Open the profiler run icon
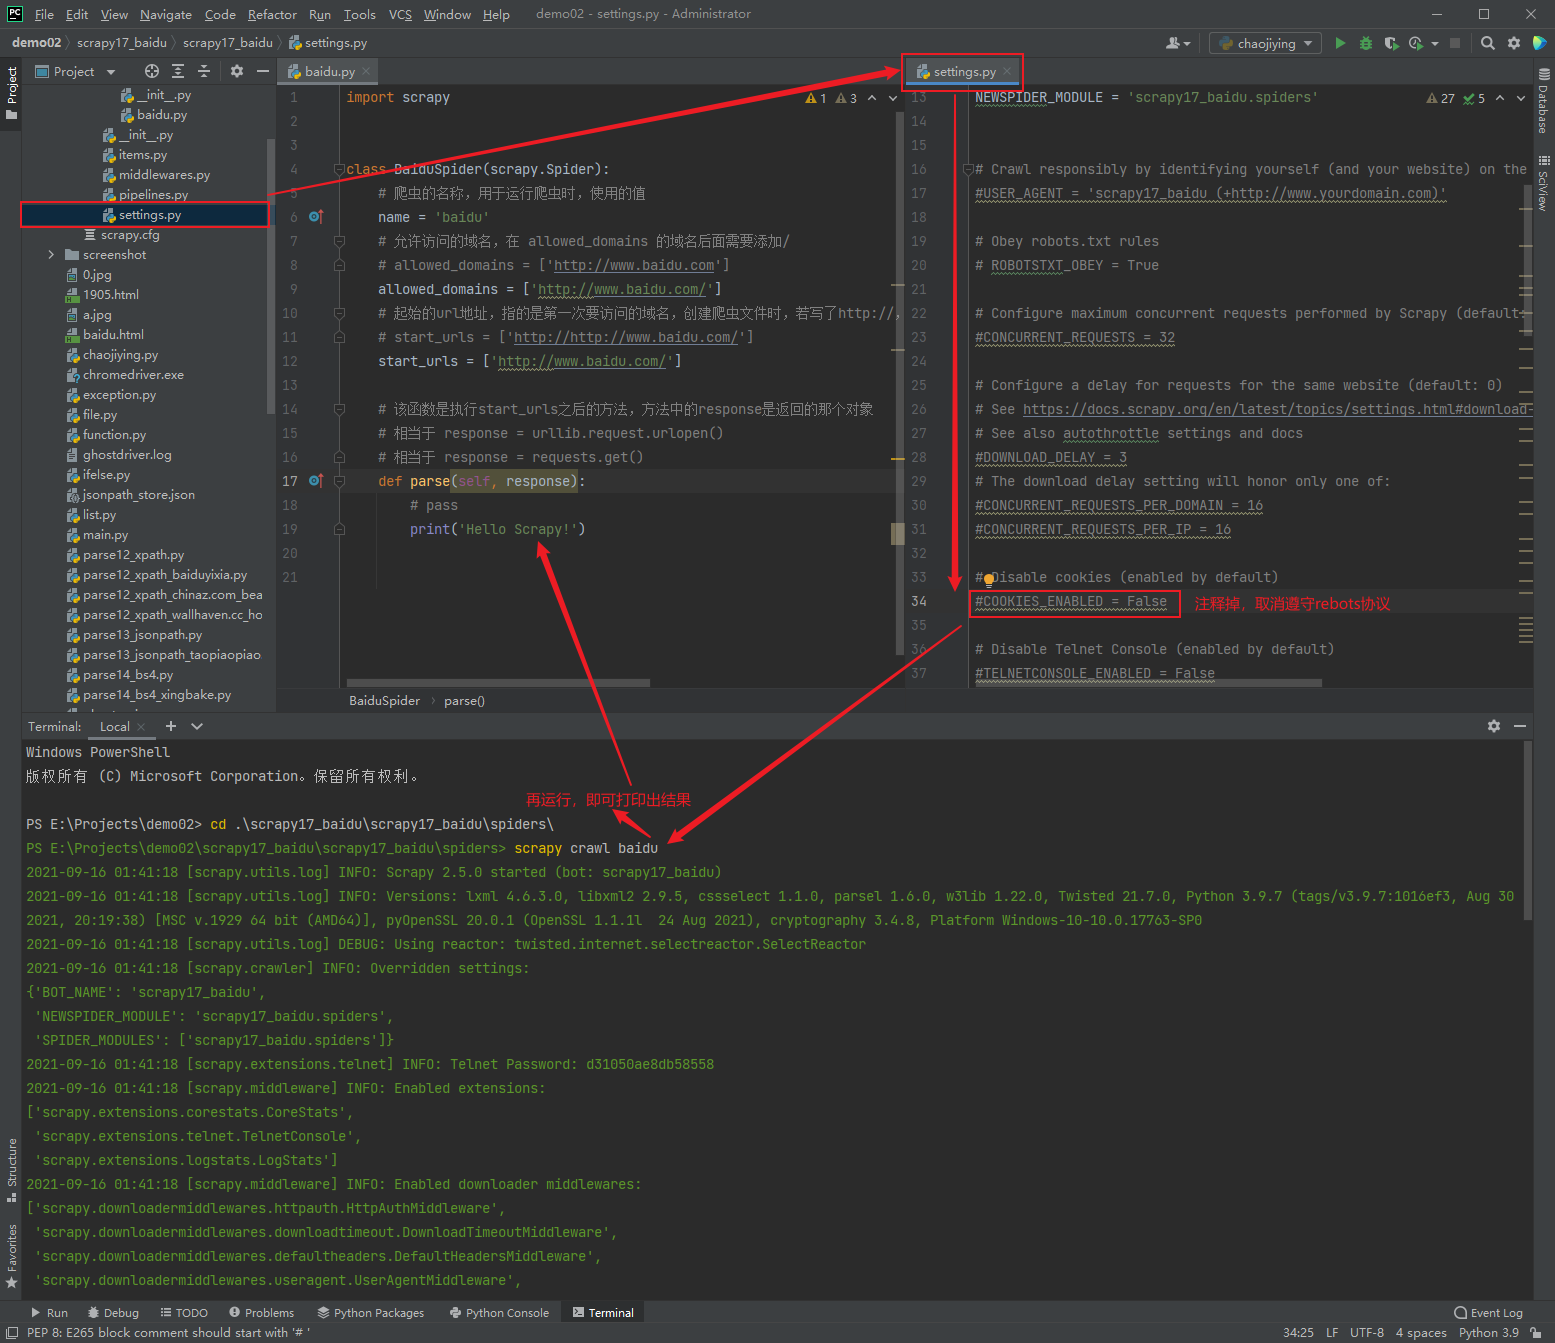This screenshot has width=1555, height=1343. pos(1415,43)
